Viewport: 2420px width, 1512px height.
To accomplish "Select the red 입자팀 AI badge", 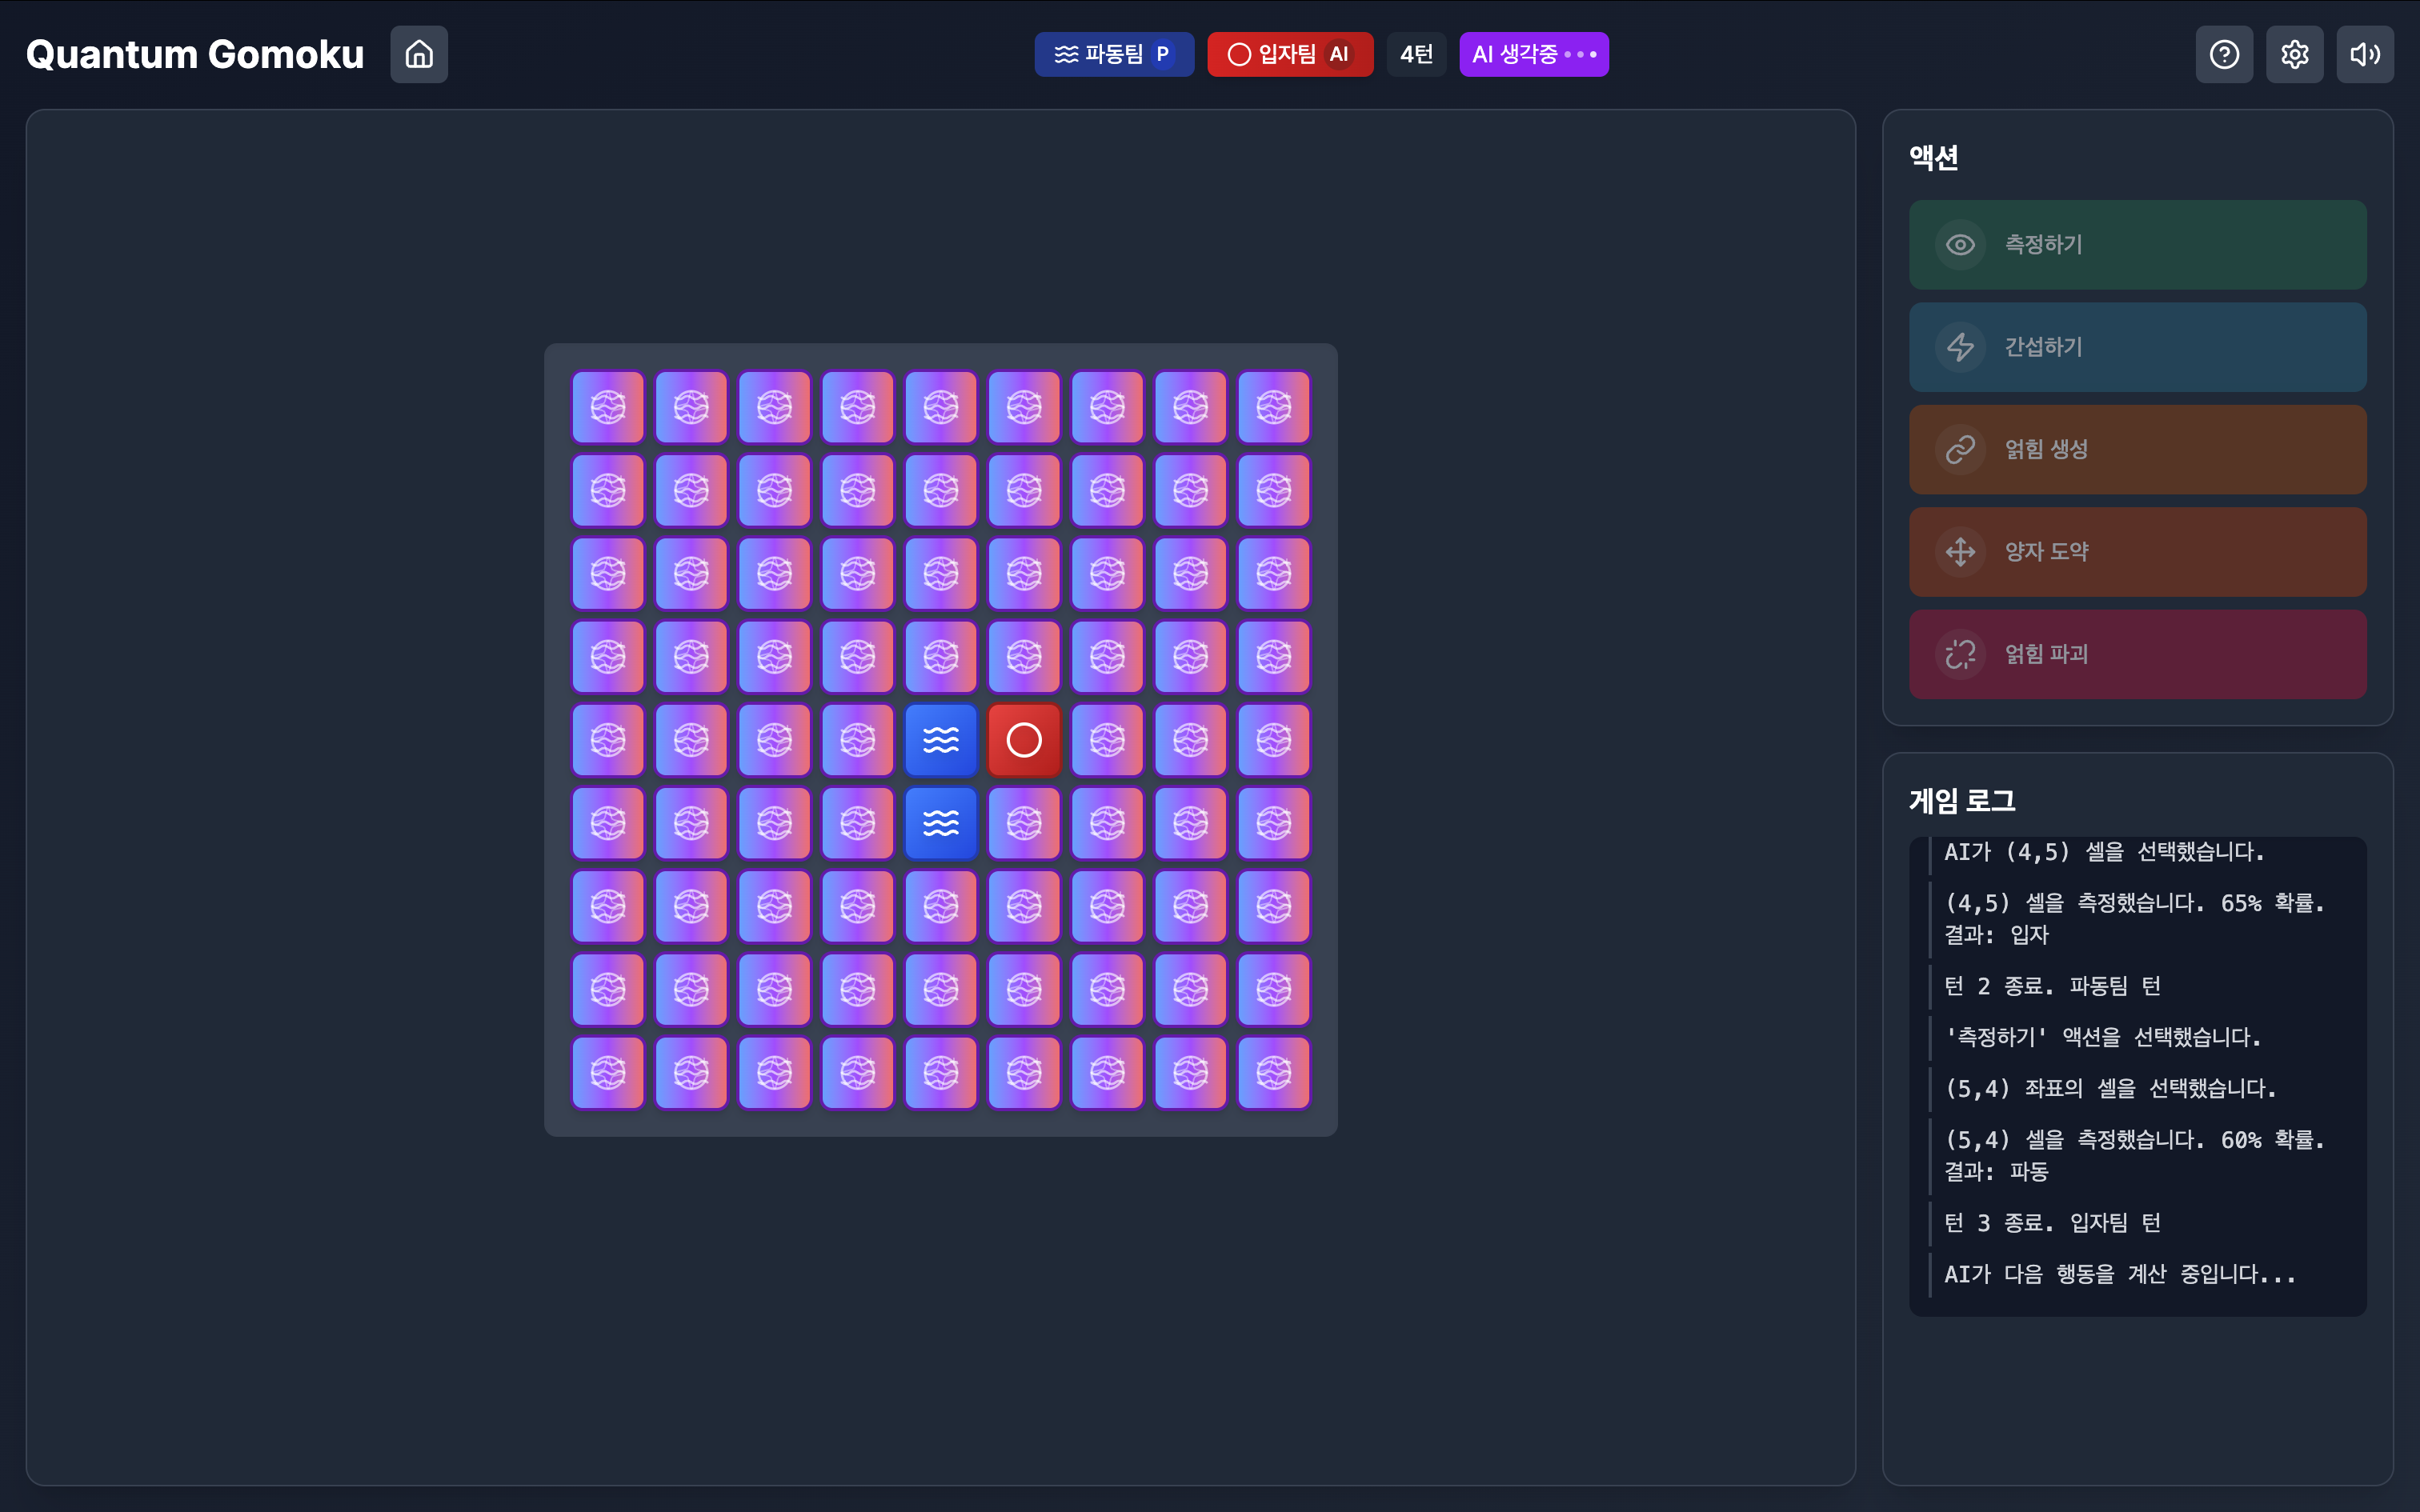I will 1289,54.
